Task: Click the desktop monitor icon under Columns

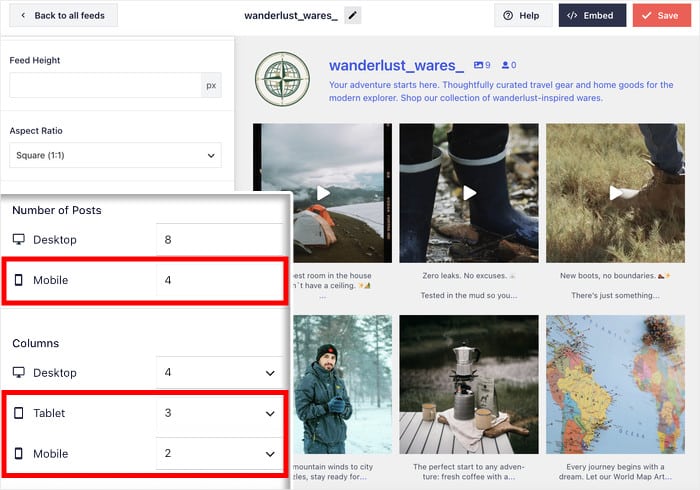Action: 19,372
